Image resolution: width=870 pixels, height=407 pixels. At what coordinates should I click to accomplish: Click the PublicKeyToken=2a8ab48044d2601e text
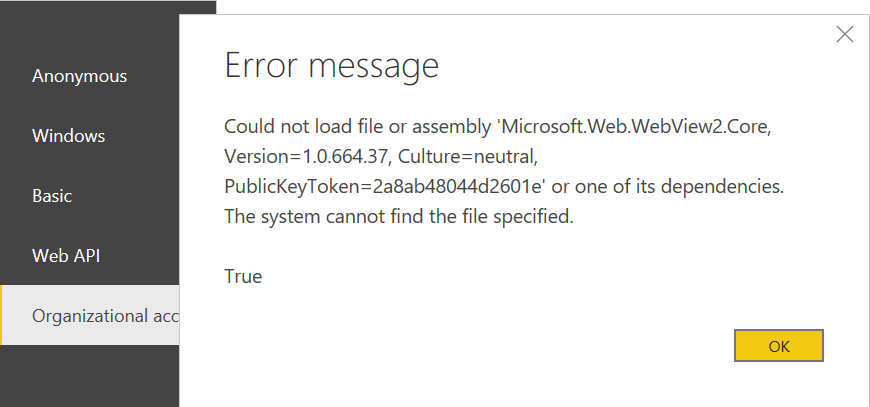[x=386, y=187]
